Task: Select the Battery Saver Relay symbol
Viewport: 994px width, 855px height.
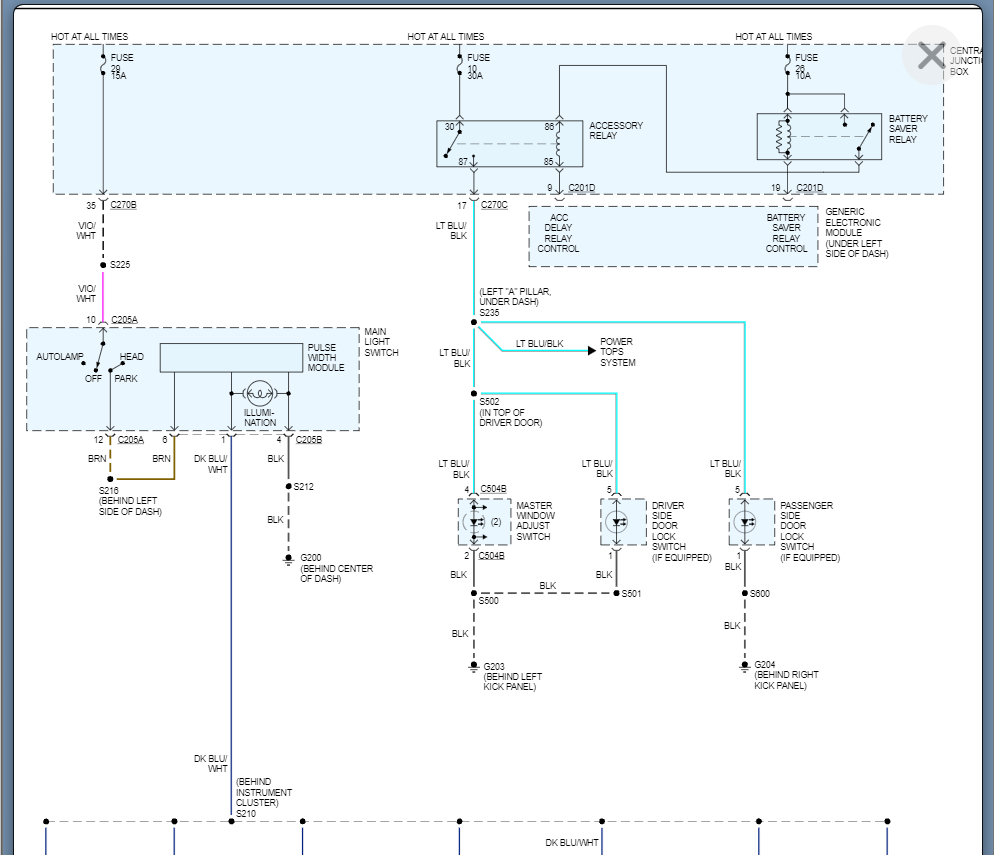Action: pos(818,137)
